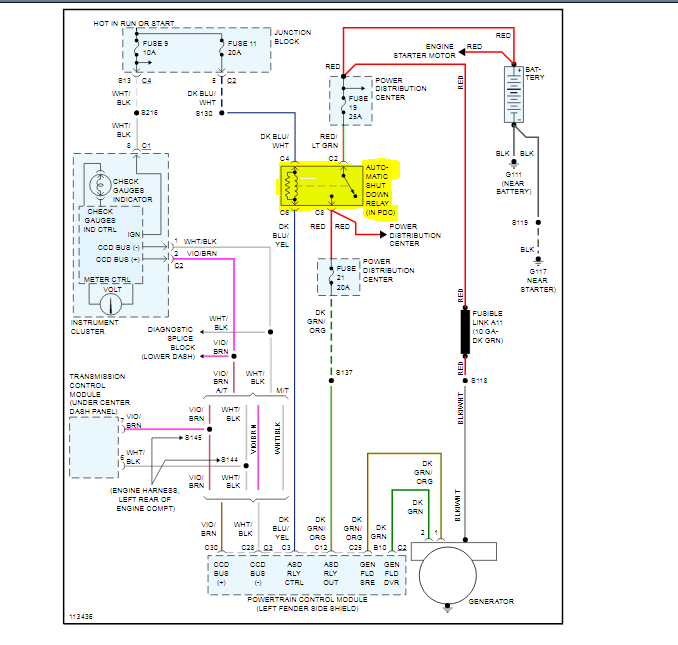
Task: Click the generator circle symbol
Action: point(448,575)
